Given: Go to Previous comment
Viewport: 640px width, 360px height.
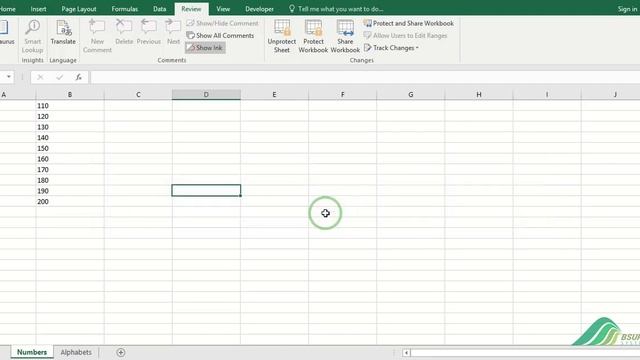Looking at the screenshot, I should point(149,32).
